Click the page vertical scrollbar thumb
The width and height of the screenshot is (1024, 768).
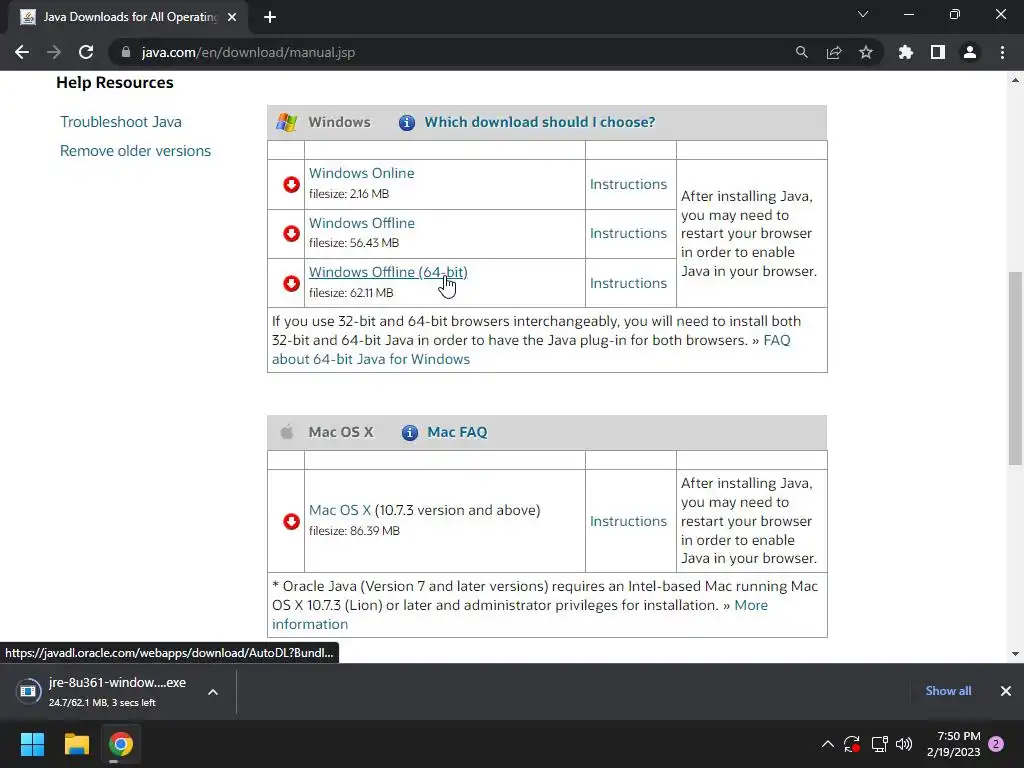[1015, 369]
